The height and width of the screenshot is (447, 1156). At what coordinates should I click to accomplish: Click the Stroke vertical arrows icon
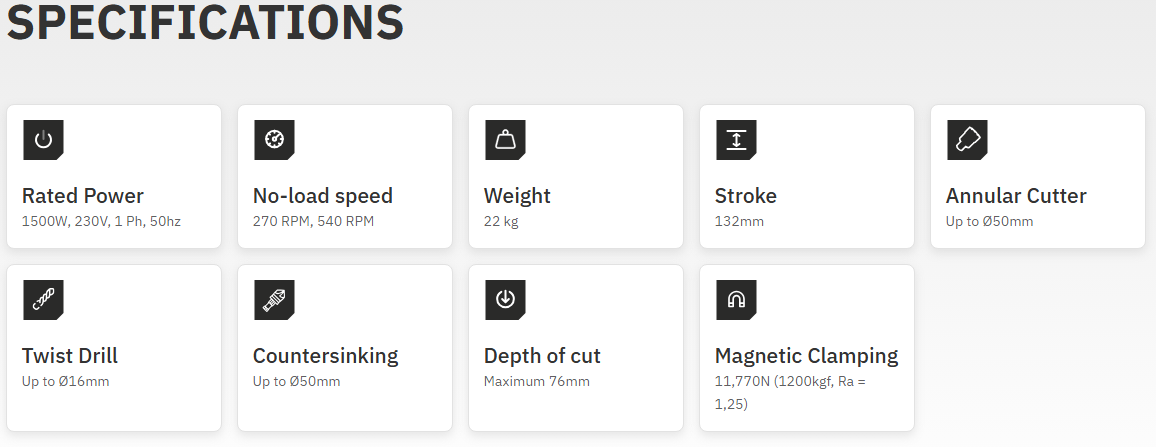click(736, 140)
